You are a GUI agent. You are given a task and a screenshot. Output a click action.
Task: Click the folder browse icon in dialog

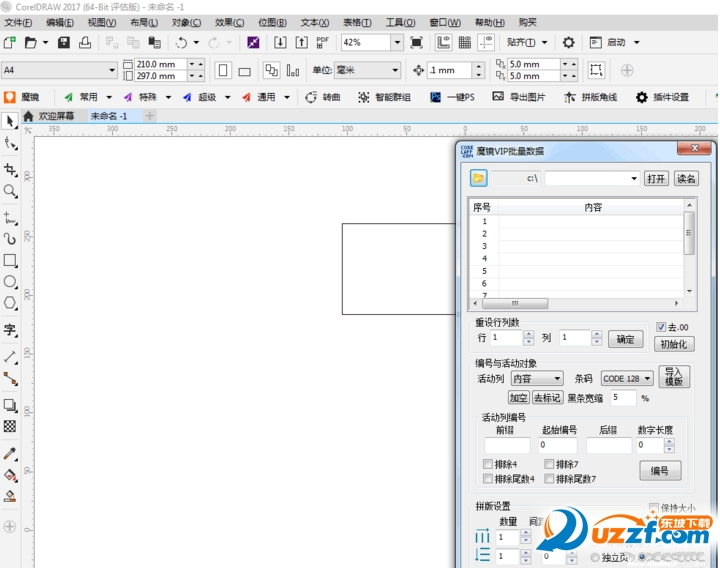pos(478,178)
